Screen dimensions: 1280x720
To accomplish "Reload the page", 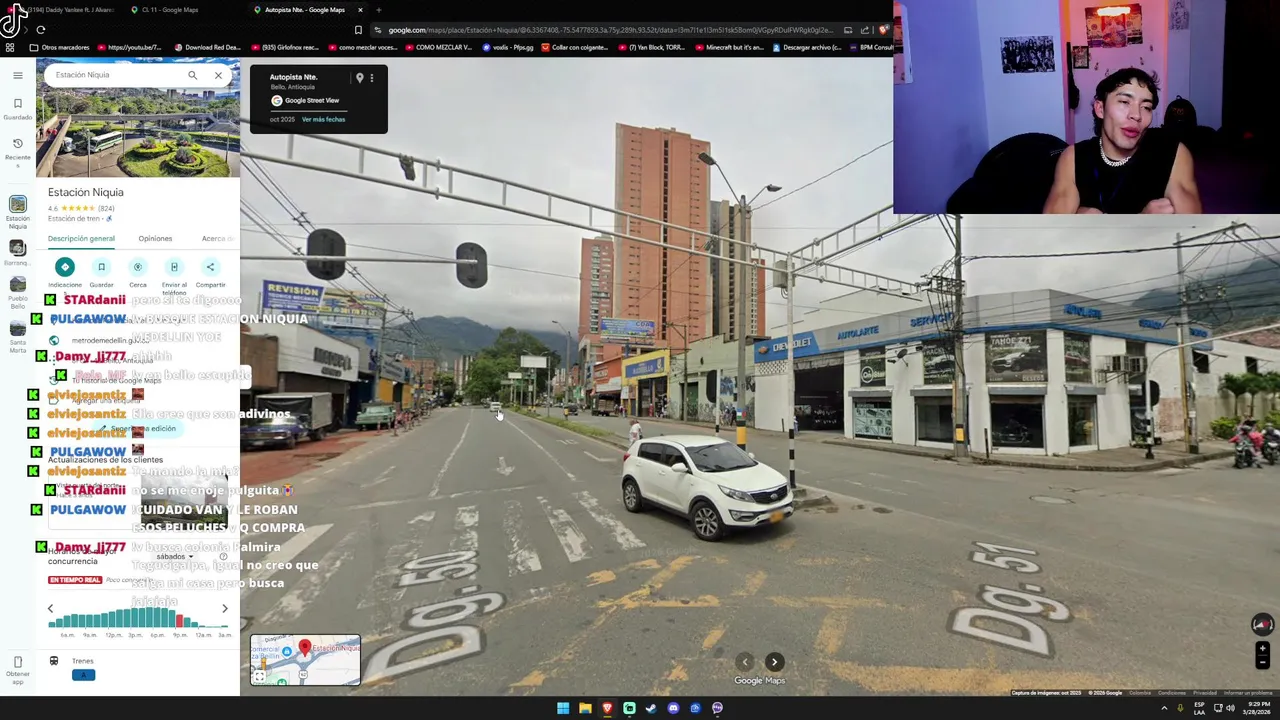I will point(40,30).
